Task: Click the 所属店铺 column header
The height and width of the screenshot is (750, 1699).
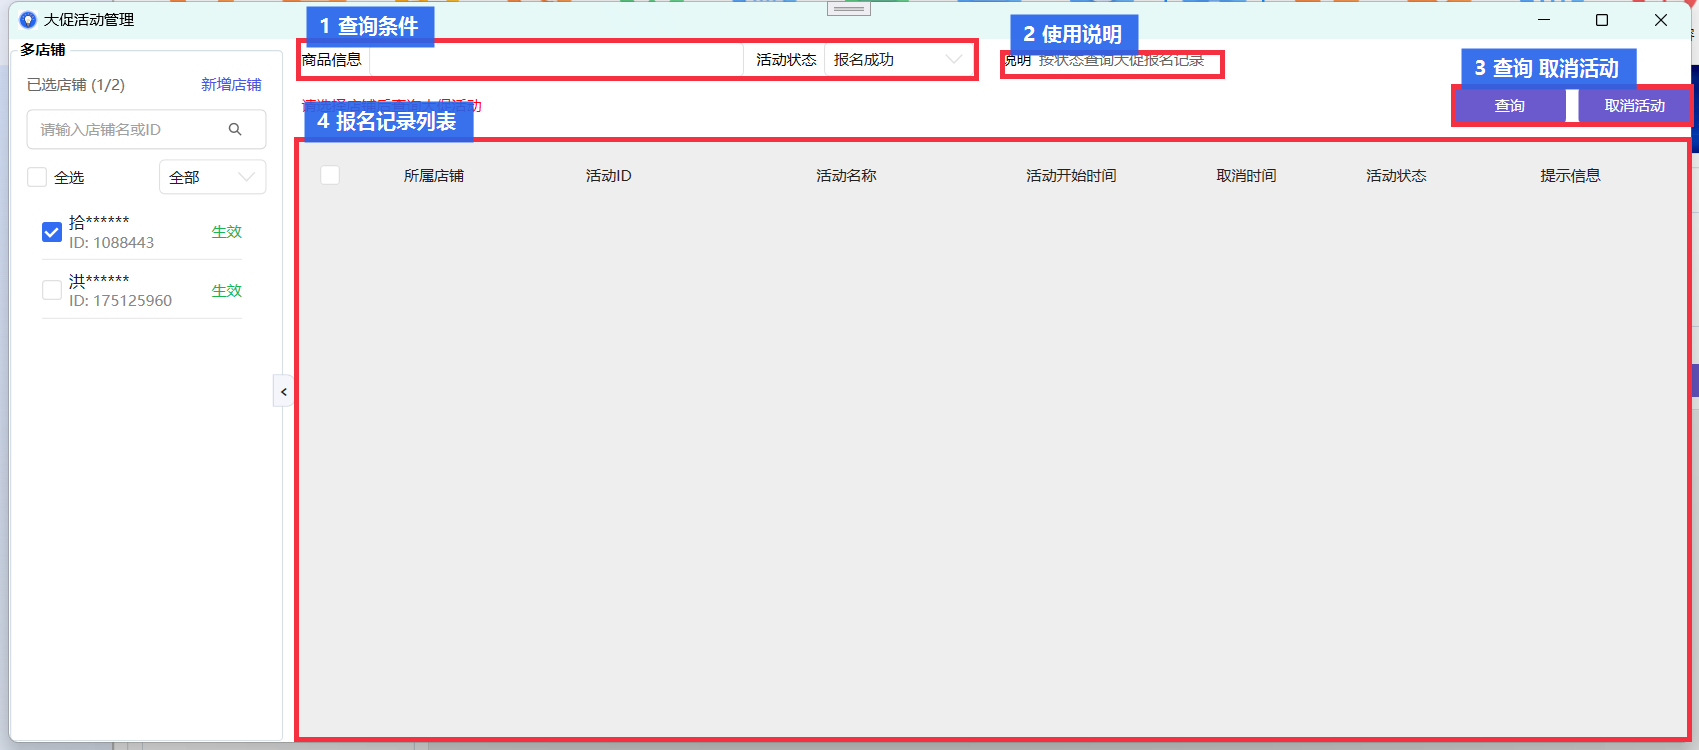Action: 434,176
